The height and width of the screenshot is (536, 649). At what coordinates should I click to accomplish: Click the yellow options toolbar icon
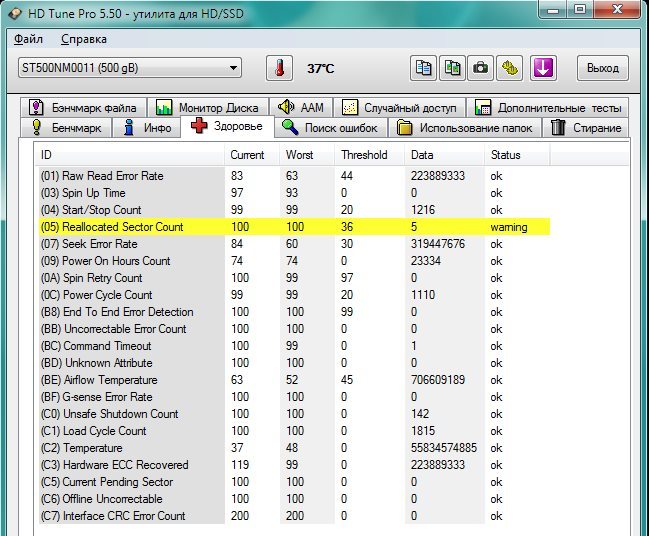click(x=510, y=68)
